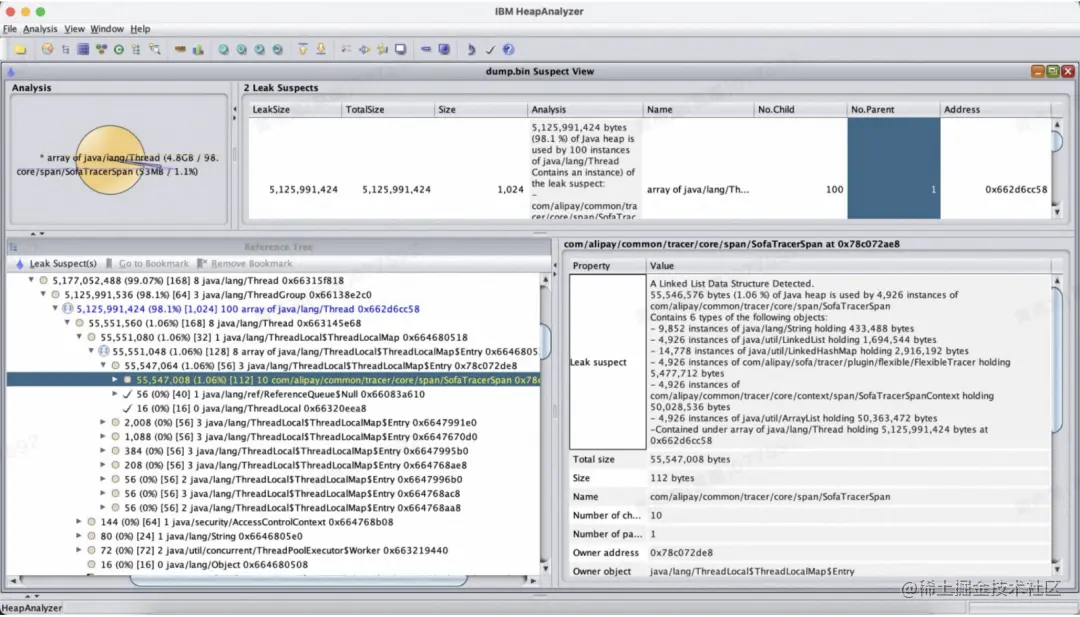
Task: Click the rightmost teal magnifier search icon
Action: [278, 50]
